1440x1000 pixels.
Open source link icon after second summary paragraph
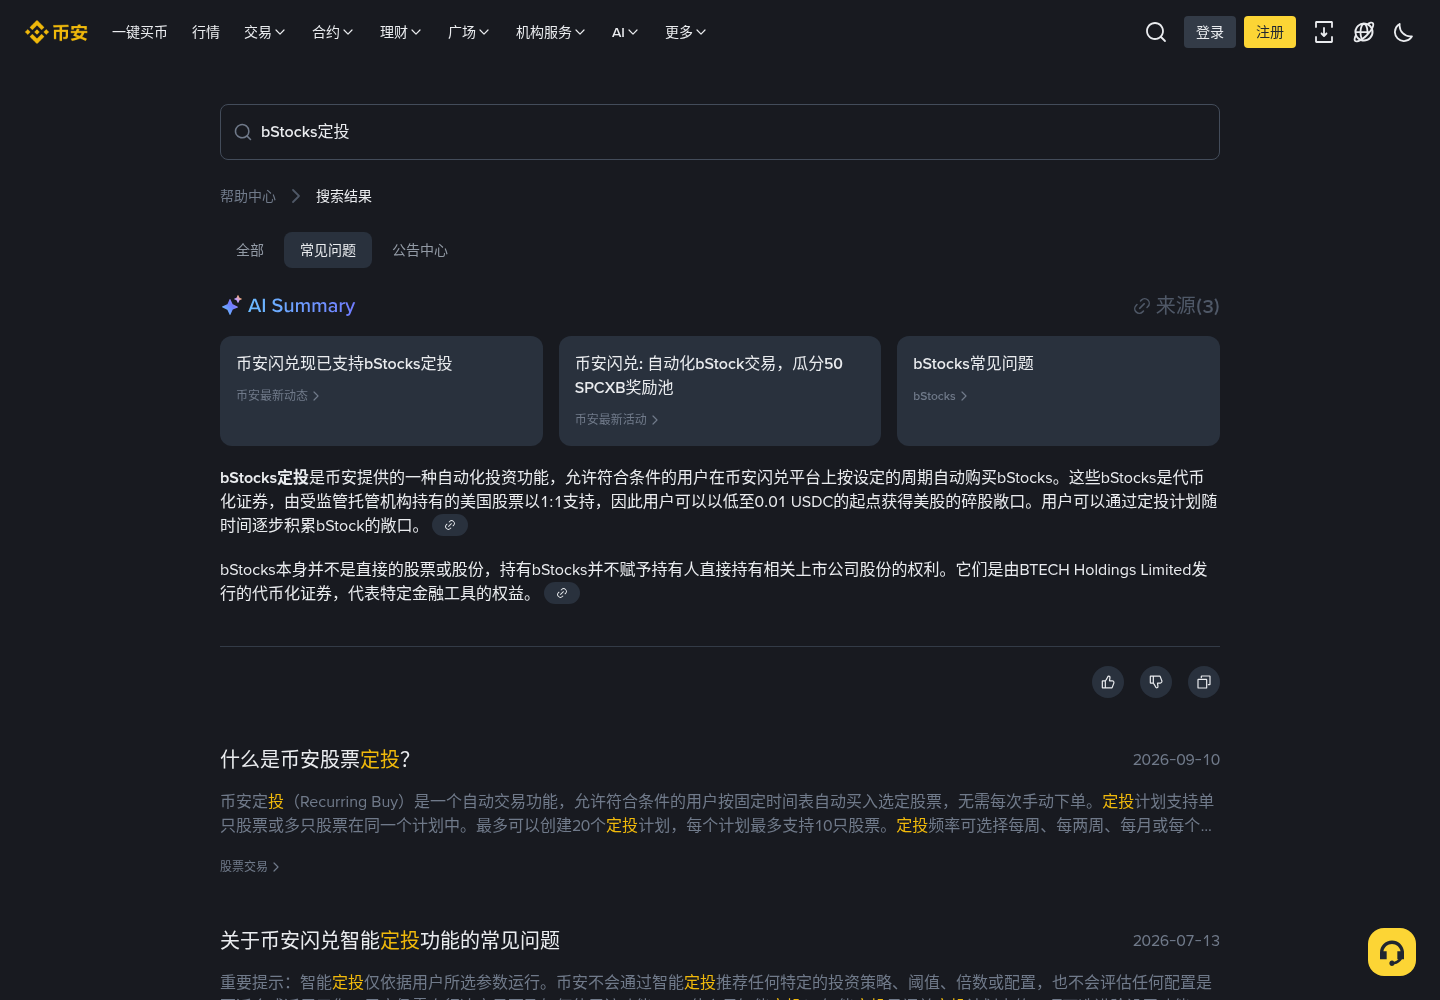click(562, 593)
